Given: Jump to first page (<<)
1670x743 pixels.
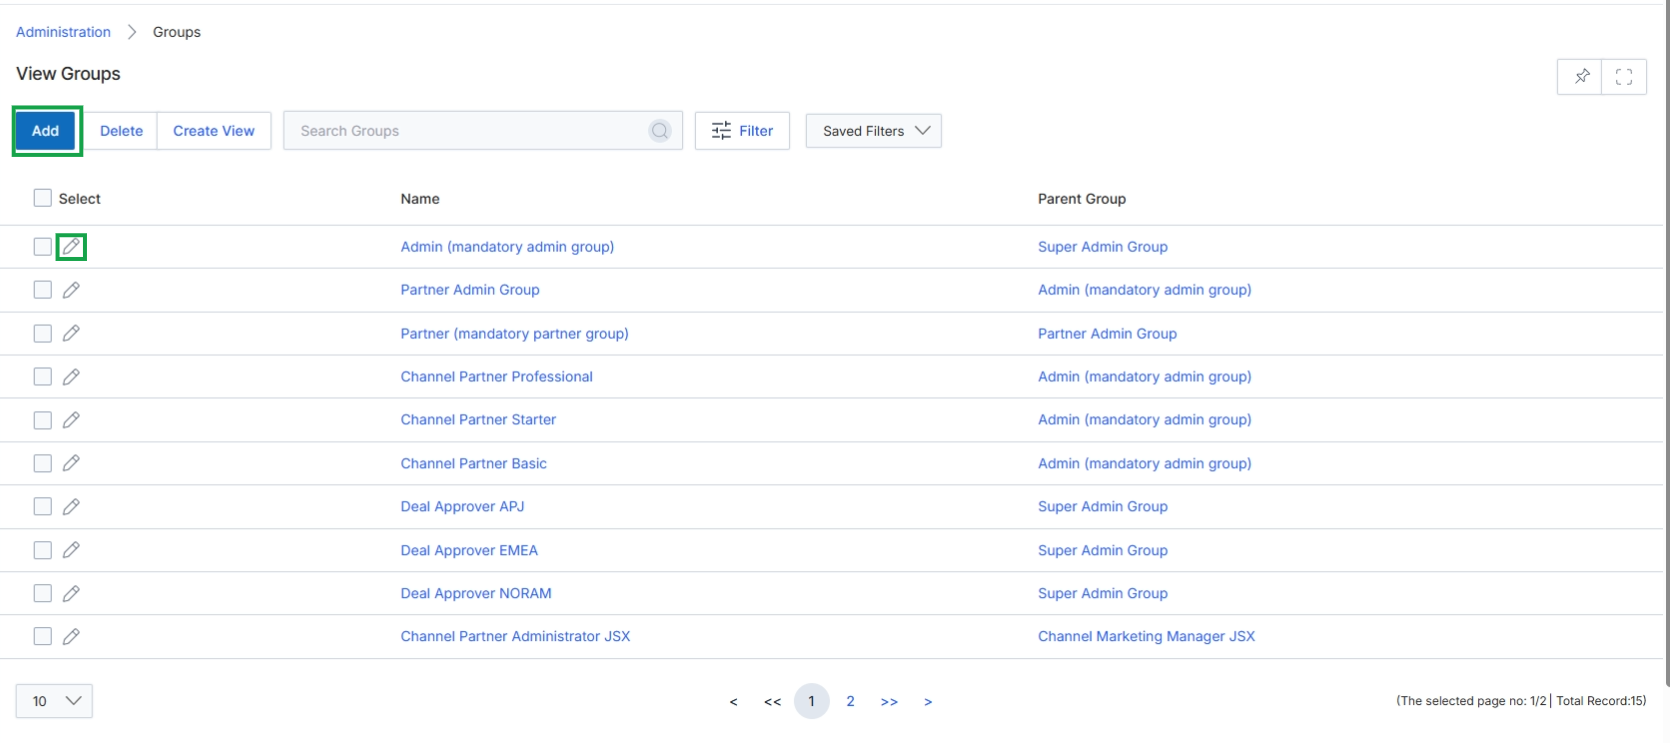Looking at the screenshot, I should 772,702.
